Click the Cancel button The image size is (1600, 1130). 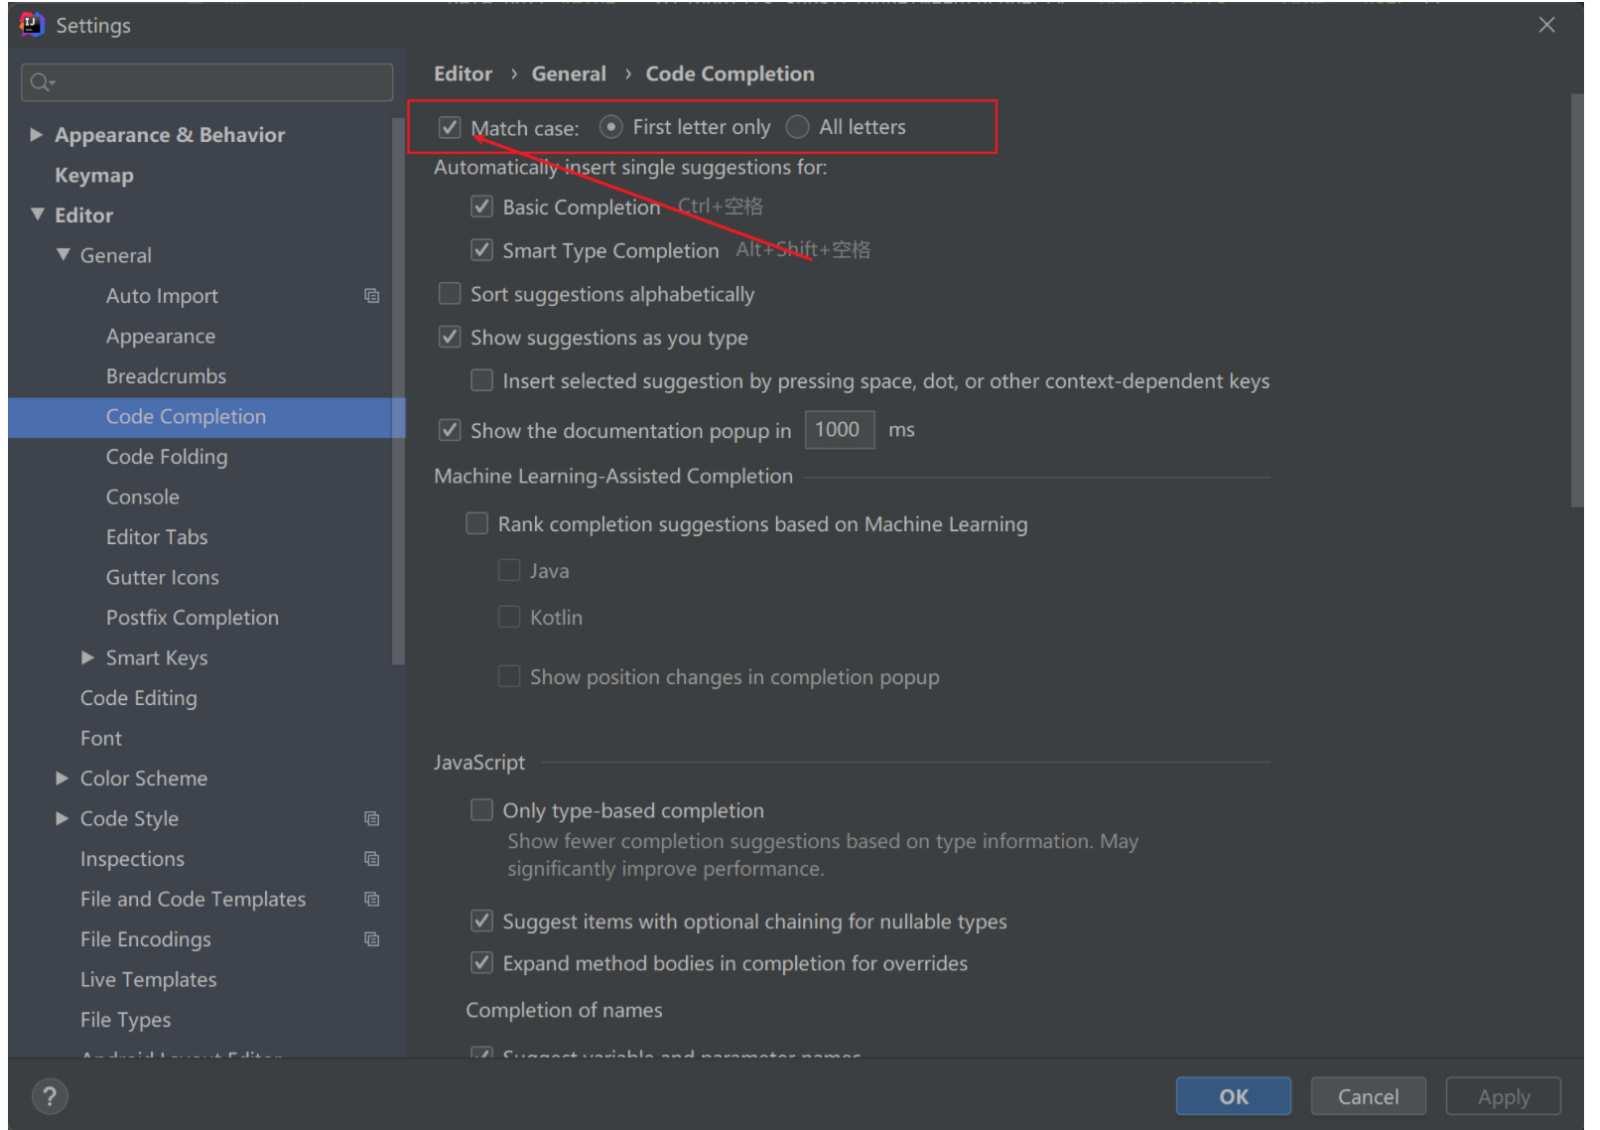(1368, 1096)
